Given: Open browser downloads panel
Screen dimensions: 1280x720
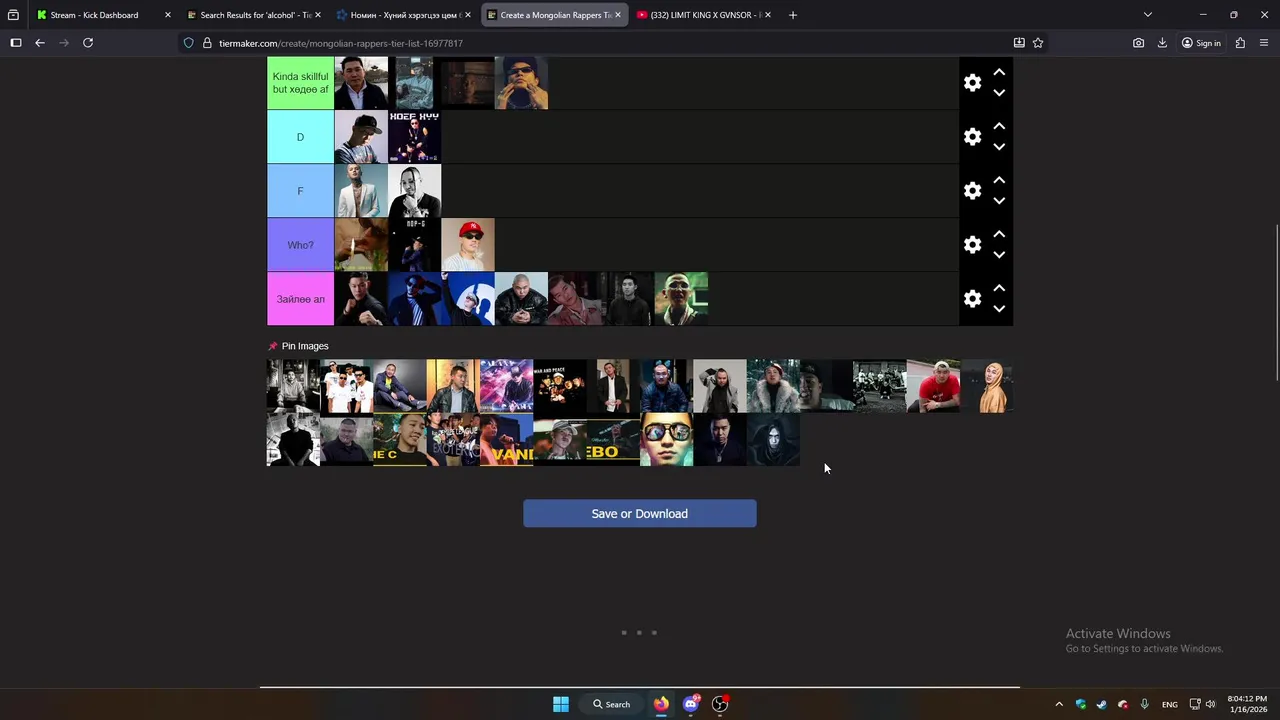Looking at the screenshot, I should coord(1162,43).
